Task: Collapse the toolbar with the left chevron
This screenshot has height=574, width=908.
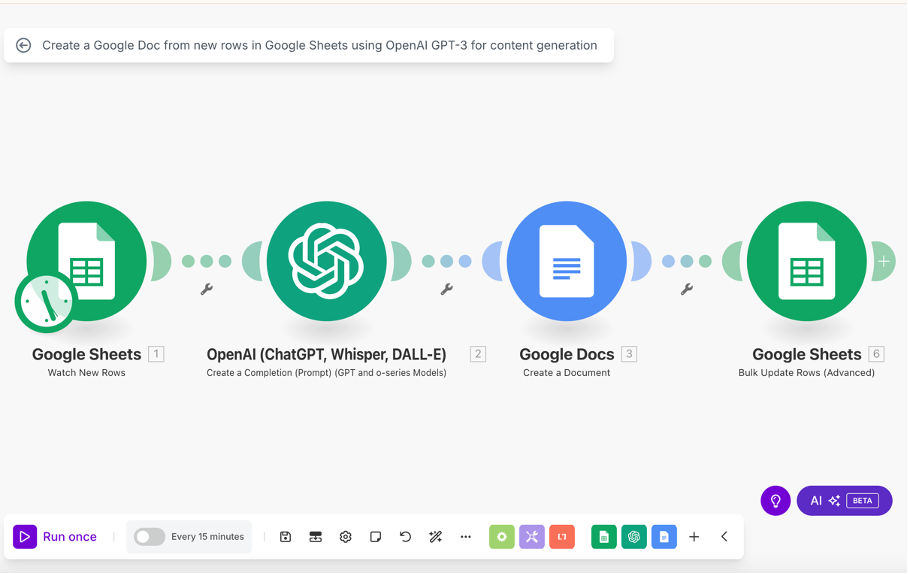Action: click(724, 537)
